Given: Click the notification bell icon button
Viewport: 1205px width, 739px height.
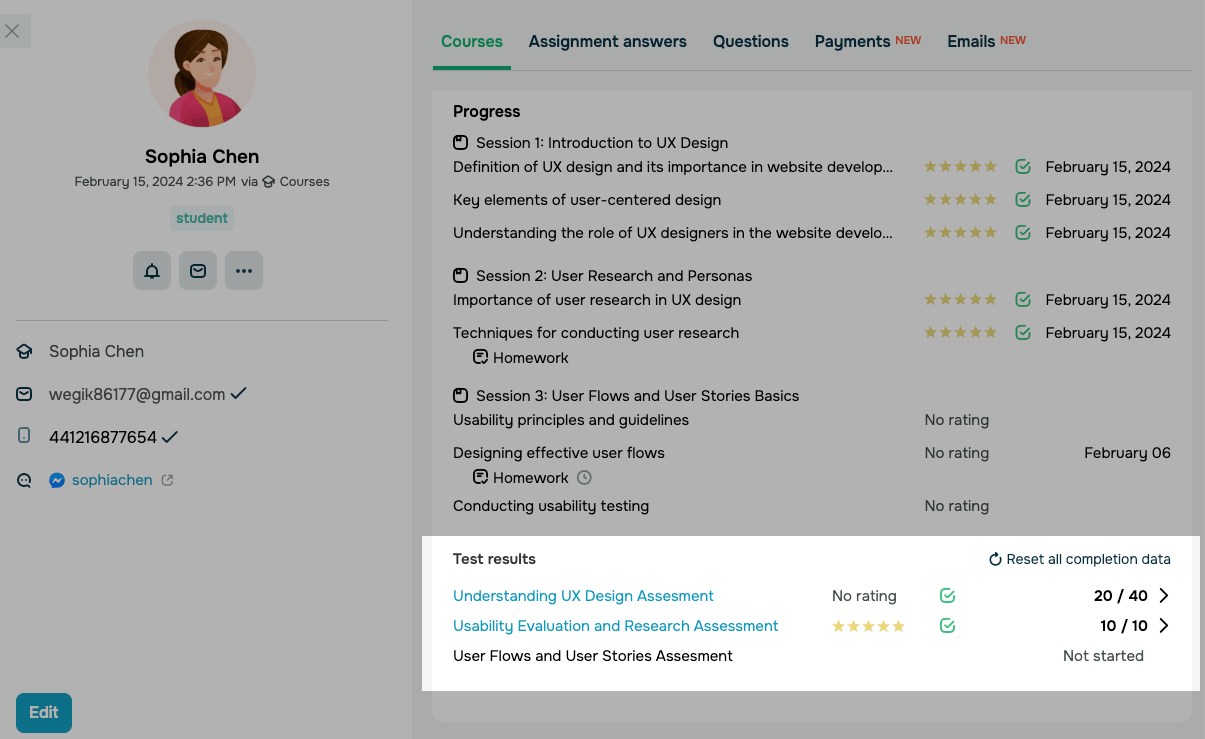Looking at the screenshot, I should [x=152, y=271].
